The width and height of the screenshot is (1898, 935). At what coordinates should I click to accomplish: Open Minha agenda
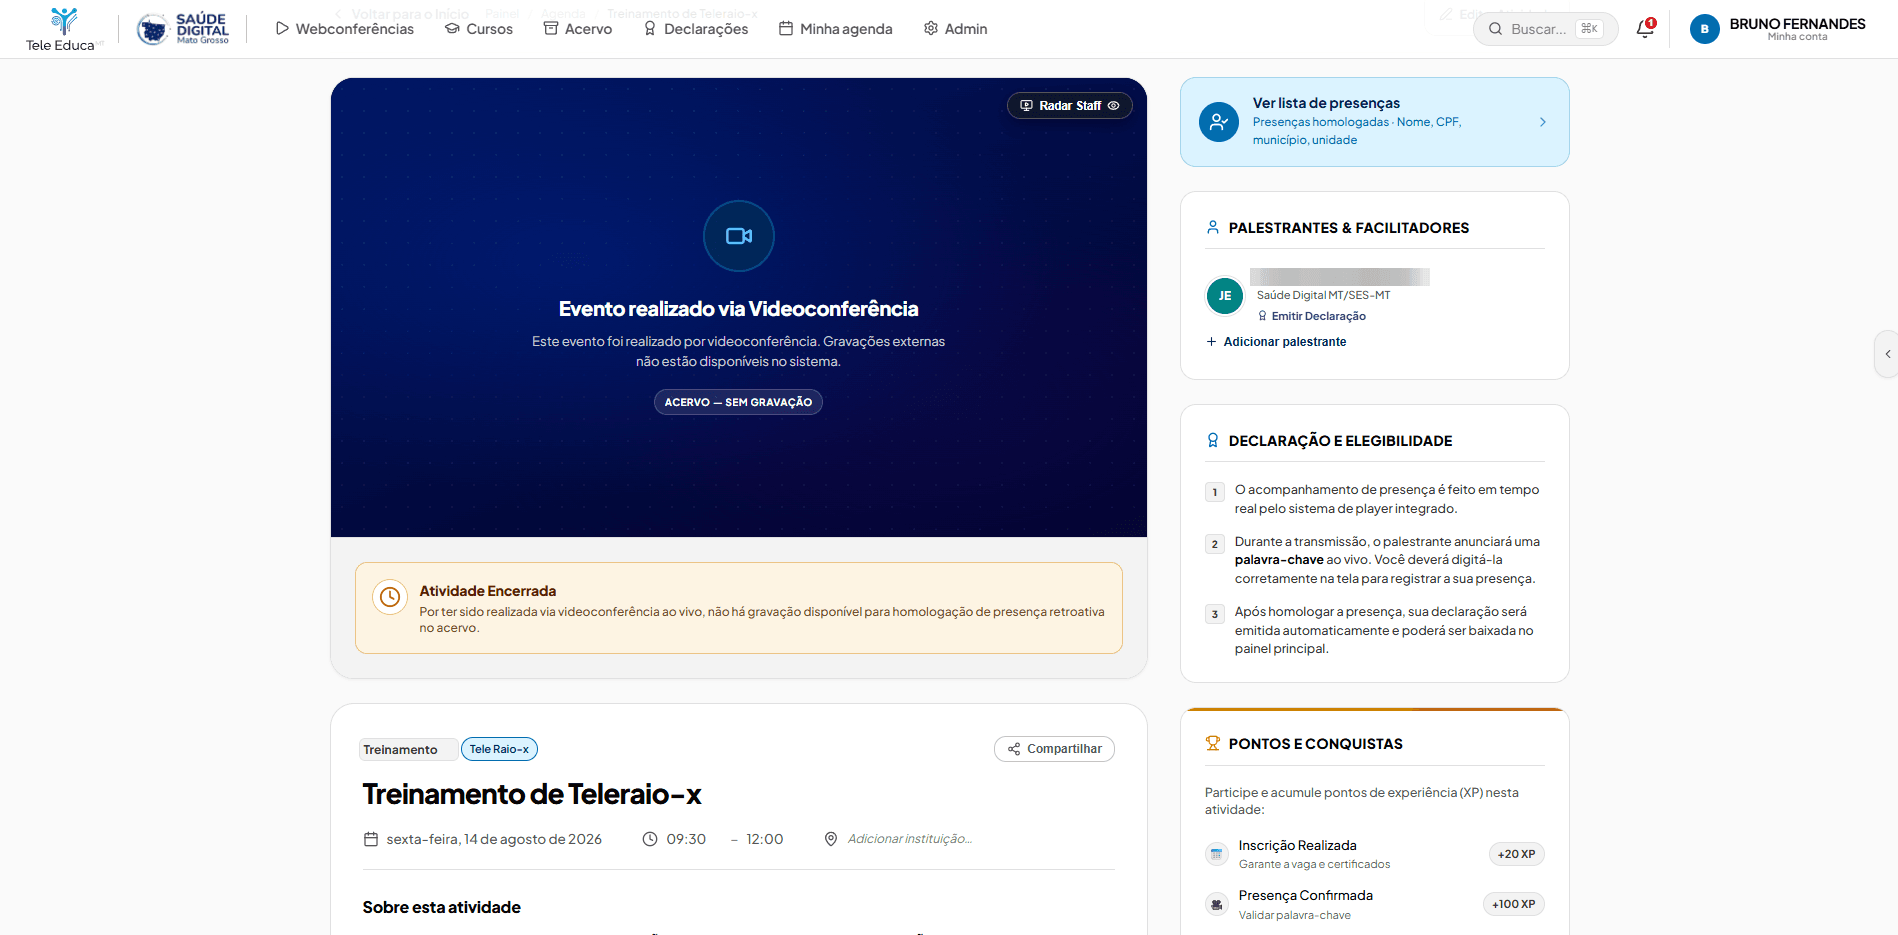pos(835,29)
